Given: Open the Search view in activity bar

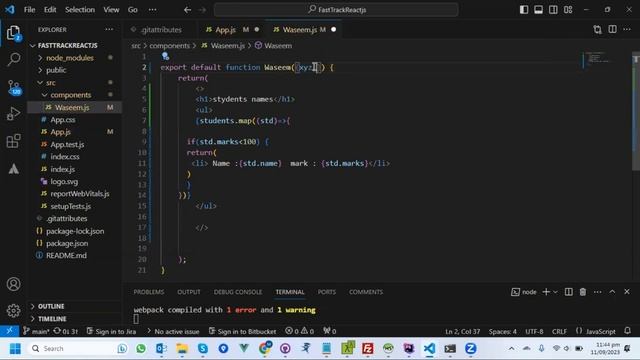Looking at the screenshot, I should click(13, 59).
